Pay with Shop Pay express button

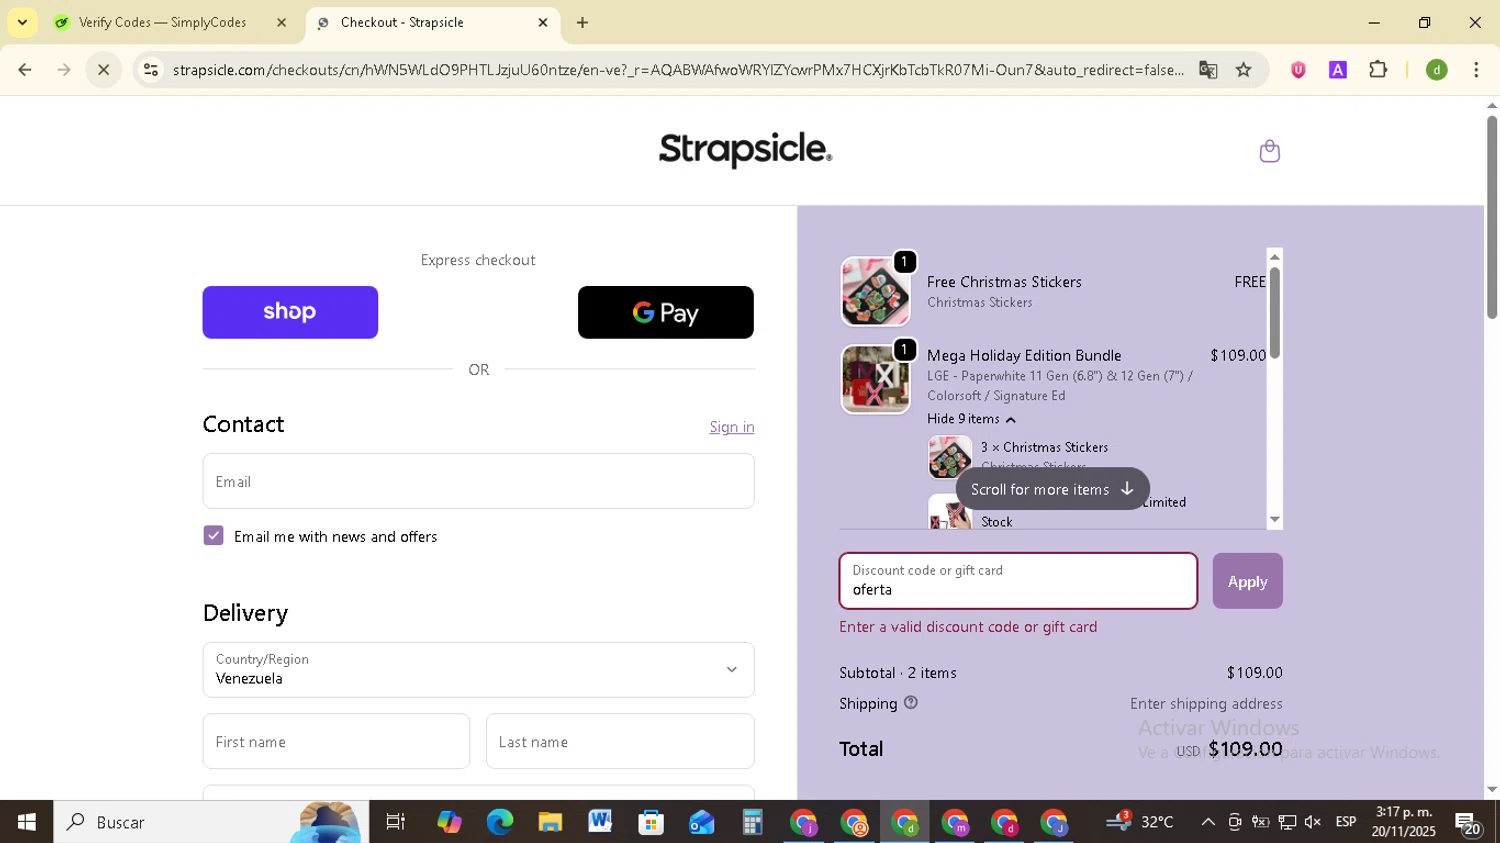click(x=290, y=312)
